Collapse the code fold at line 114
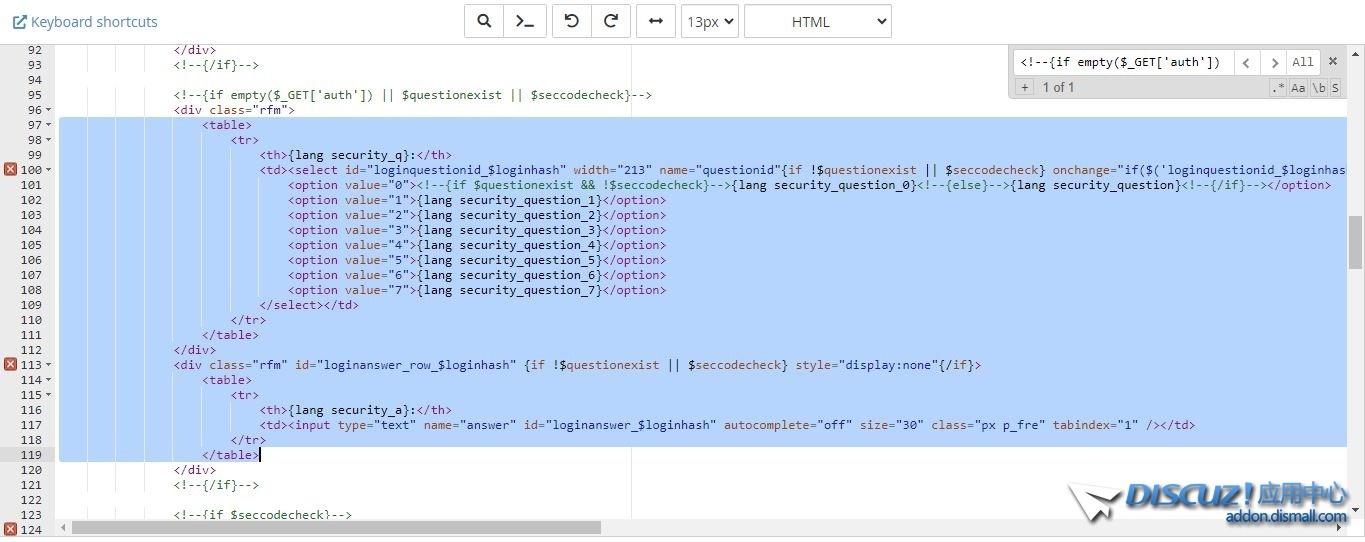1365x542 pixels. pyautogui.click(x=49, y=380)
